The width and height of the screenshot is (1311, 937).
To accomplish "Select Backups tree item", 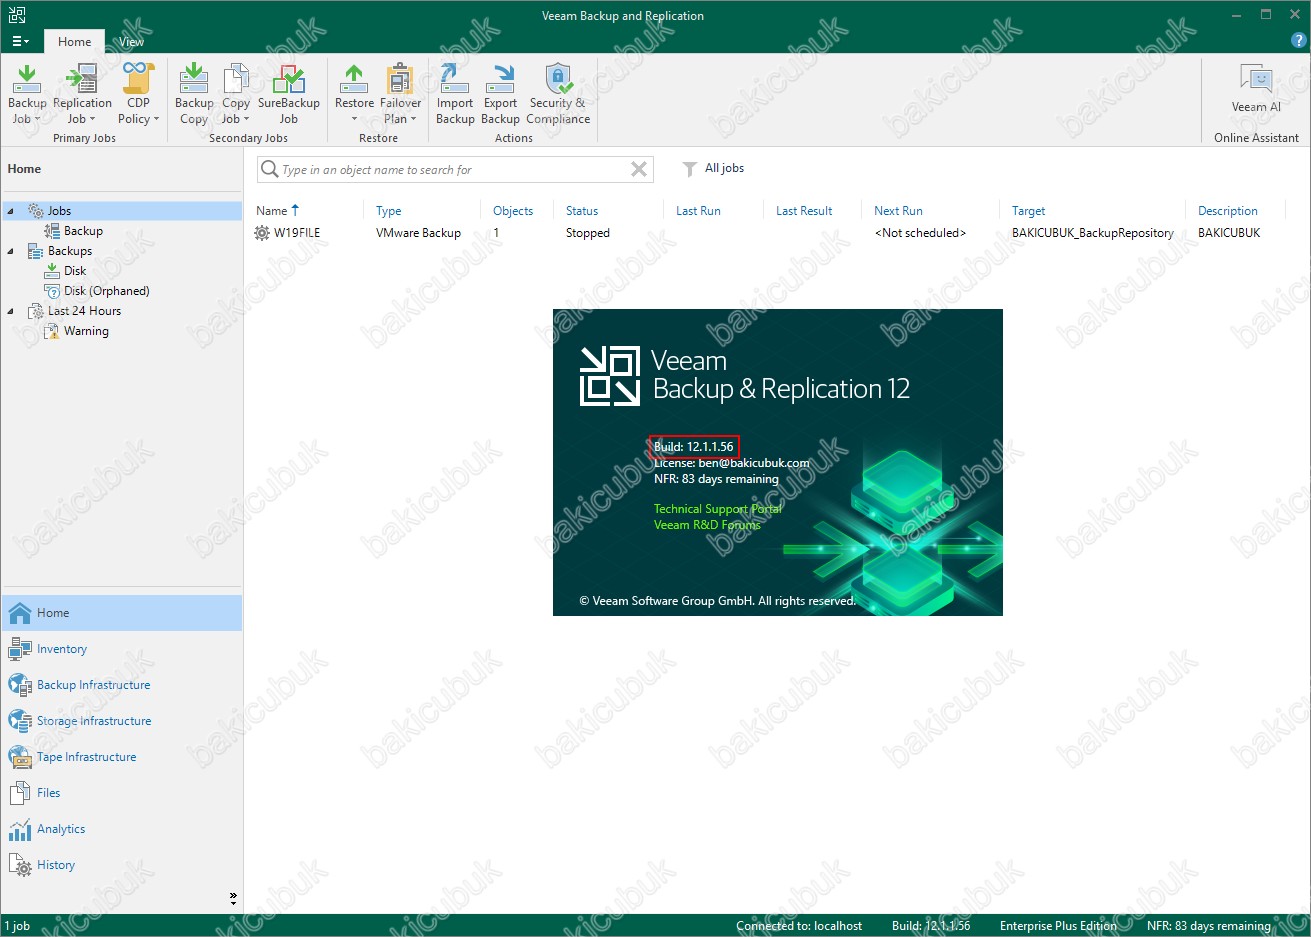I will pyautogui.click(x=70, y=251).
